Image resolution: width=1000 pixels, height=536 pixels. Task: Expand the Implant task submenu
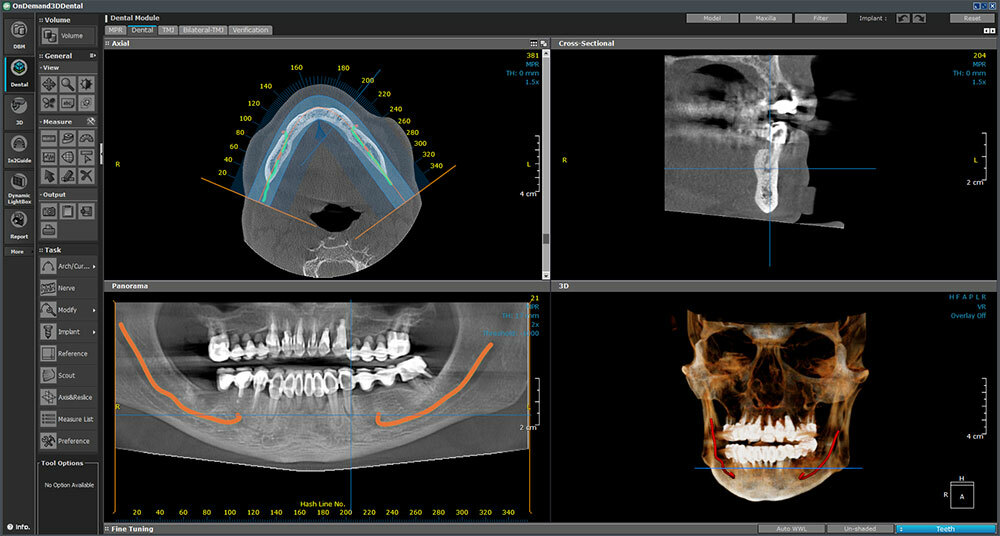95,332
